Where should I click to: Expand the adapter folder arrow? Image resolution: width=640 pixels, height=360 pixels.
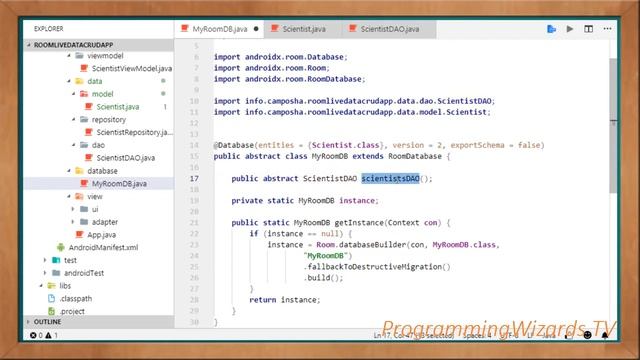pyautogui.click(x=73, y=222)
